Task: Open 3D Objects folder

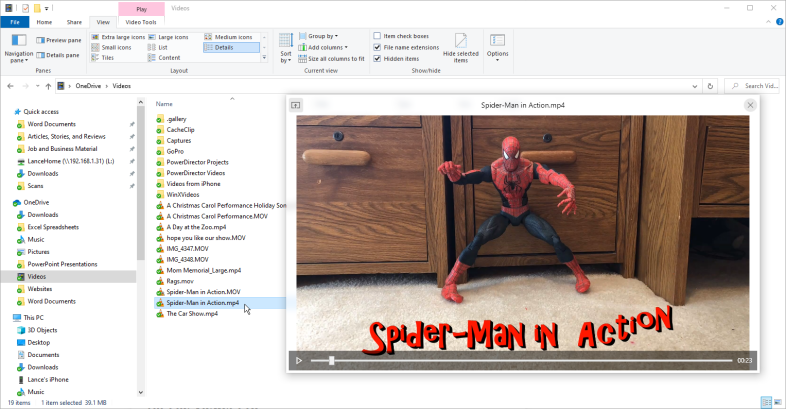Action: coord(42,330)
